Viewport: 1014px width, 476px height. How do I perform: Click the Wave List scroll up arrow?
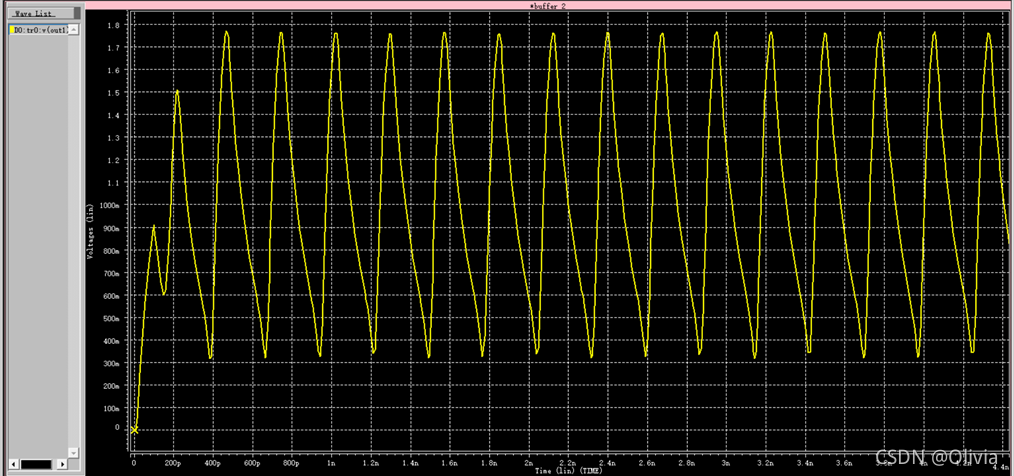[74, 30]
